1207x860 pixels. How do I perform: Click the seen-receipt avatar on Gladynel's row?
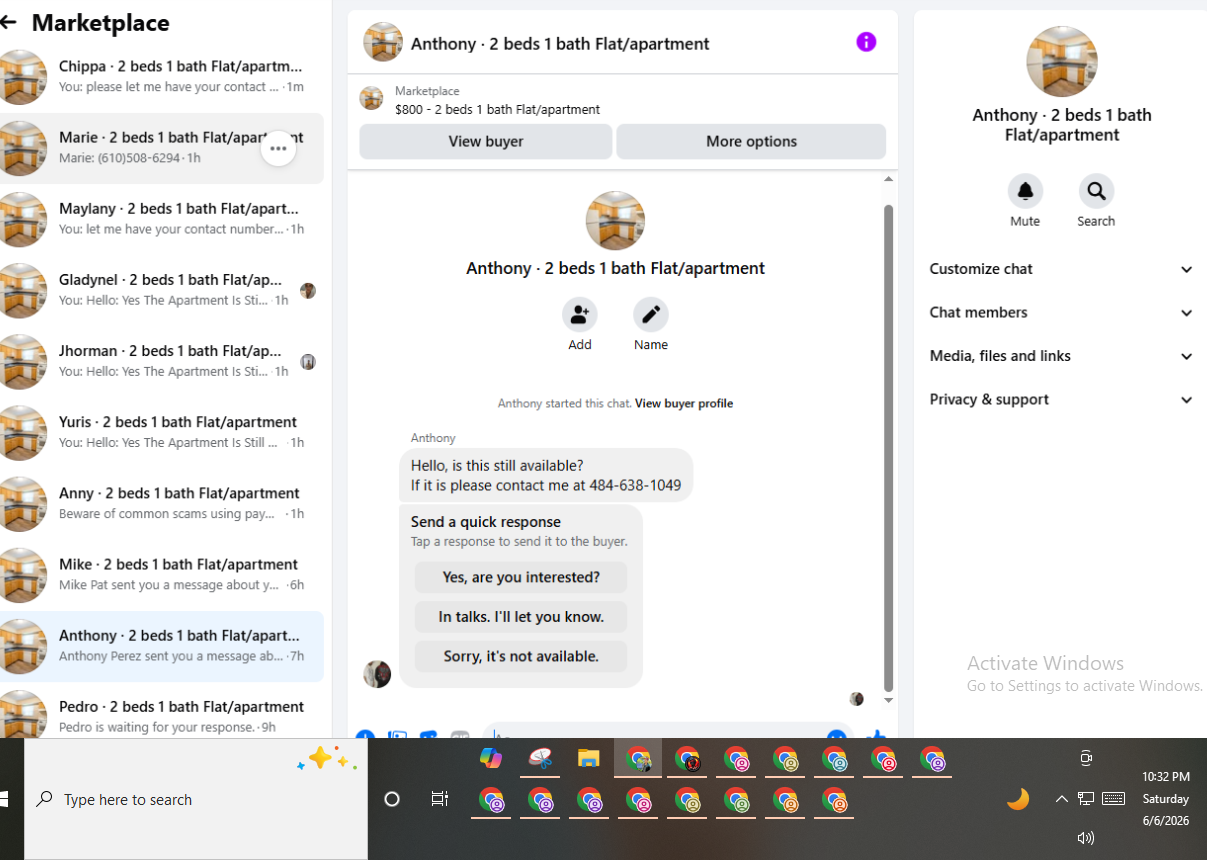308,291
